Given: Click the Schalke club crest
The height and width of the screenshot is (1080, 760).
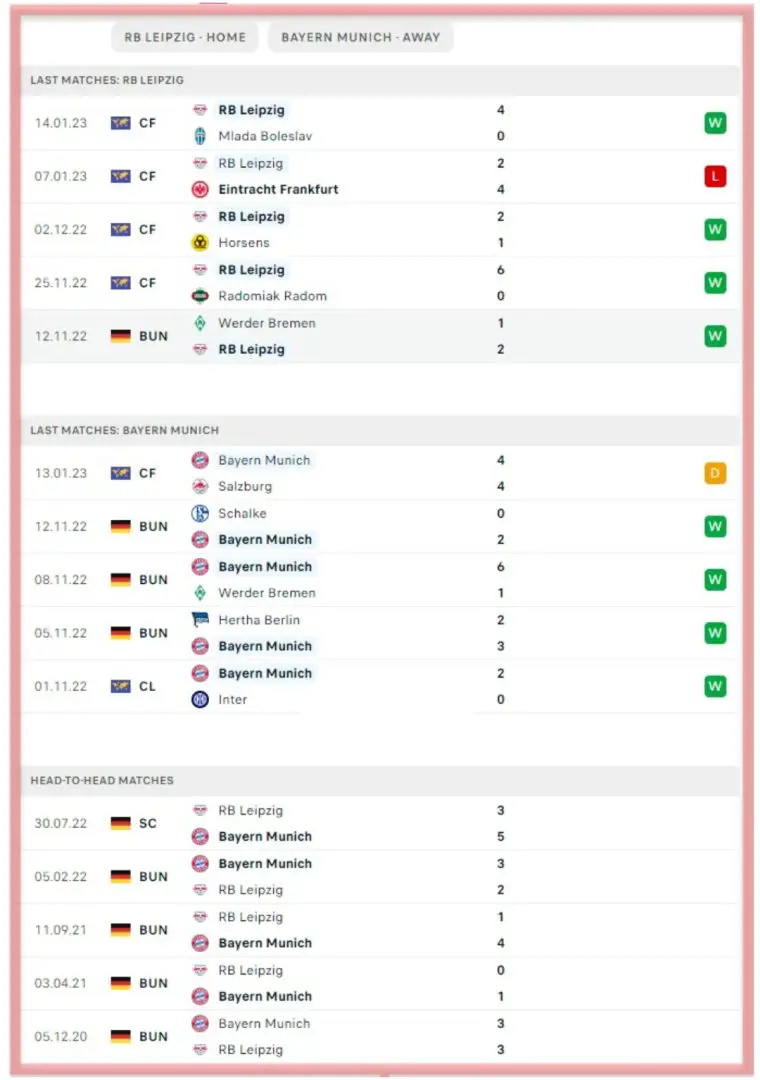Looking at the screenshot, I should tap(200, 513).
